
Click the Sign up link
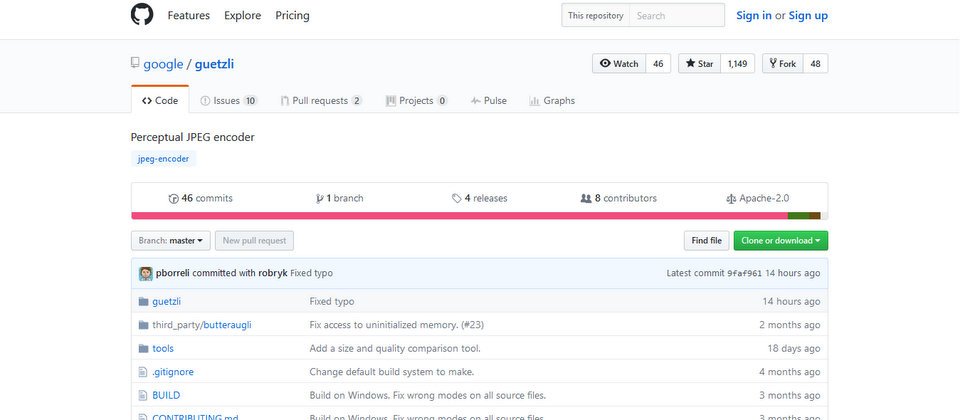(x=808, y=16)
